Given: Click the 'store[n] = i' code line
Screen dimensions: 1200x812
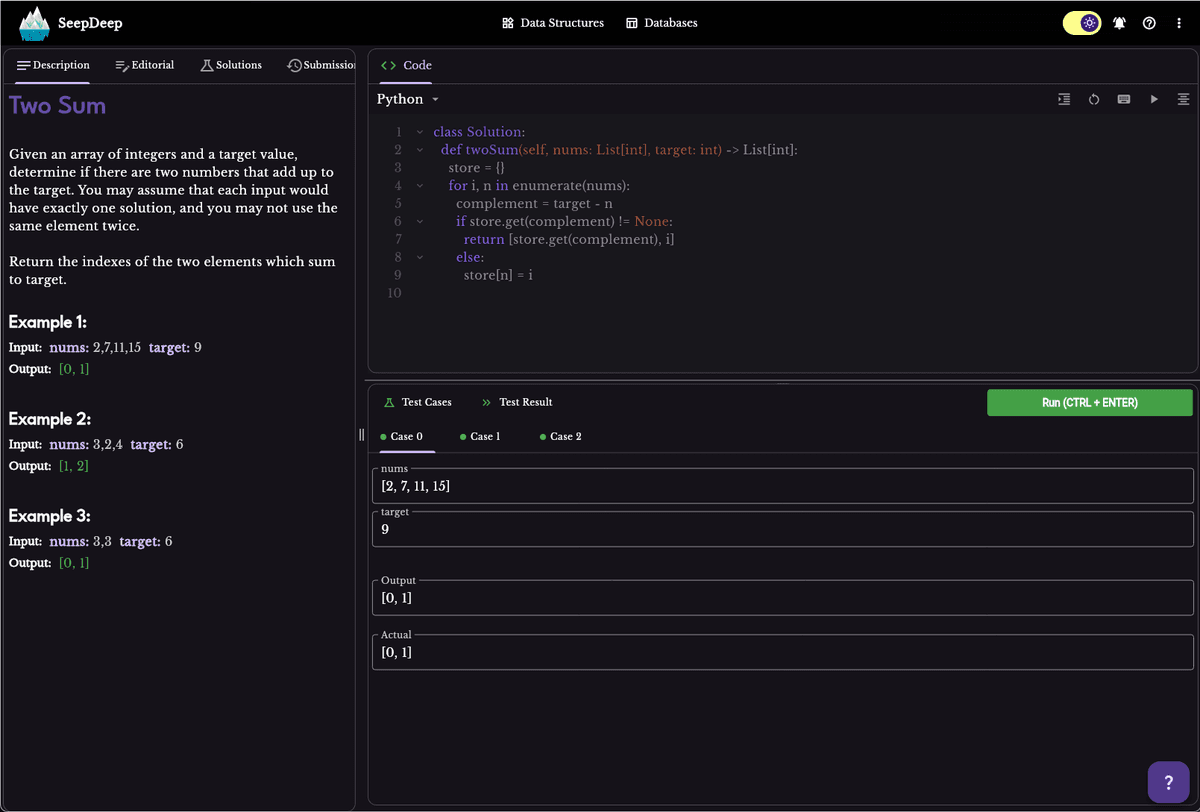Looking at the screenshot, I should 498,275.
